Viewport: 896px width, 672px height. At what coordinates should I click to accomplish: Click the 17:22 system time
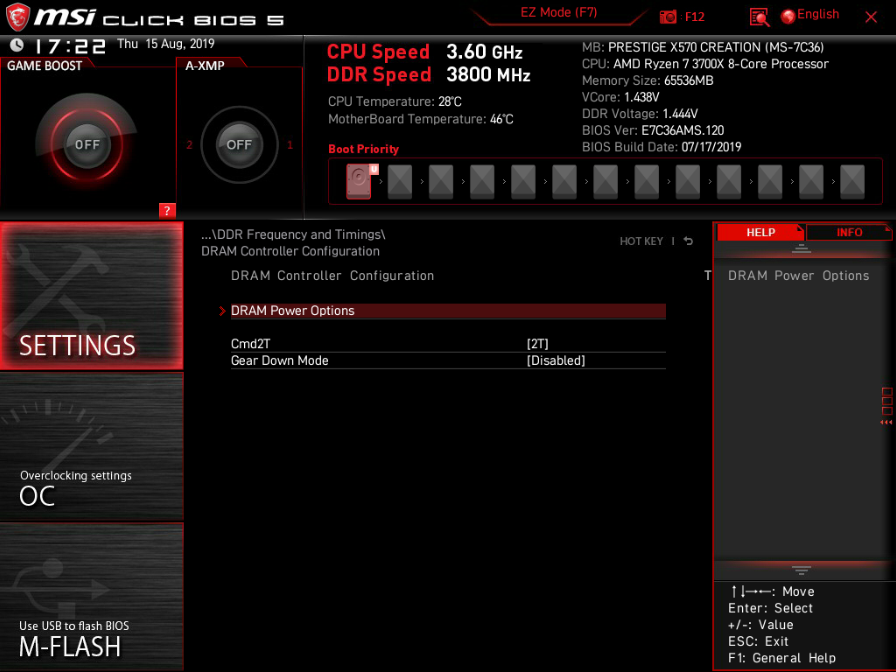pos(70,46)
